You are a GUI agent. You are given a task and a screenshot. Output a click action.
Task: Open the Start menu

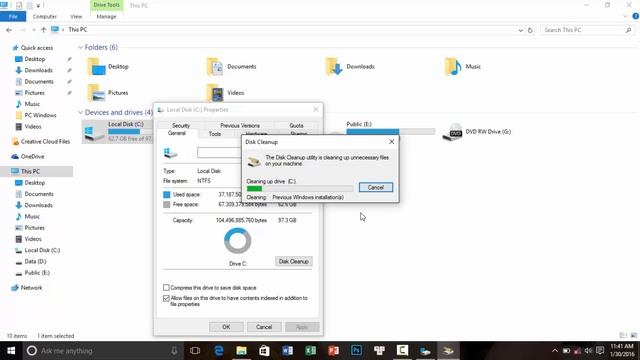click(x=11, y=351)
